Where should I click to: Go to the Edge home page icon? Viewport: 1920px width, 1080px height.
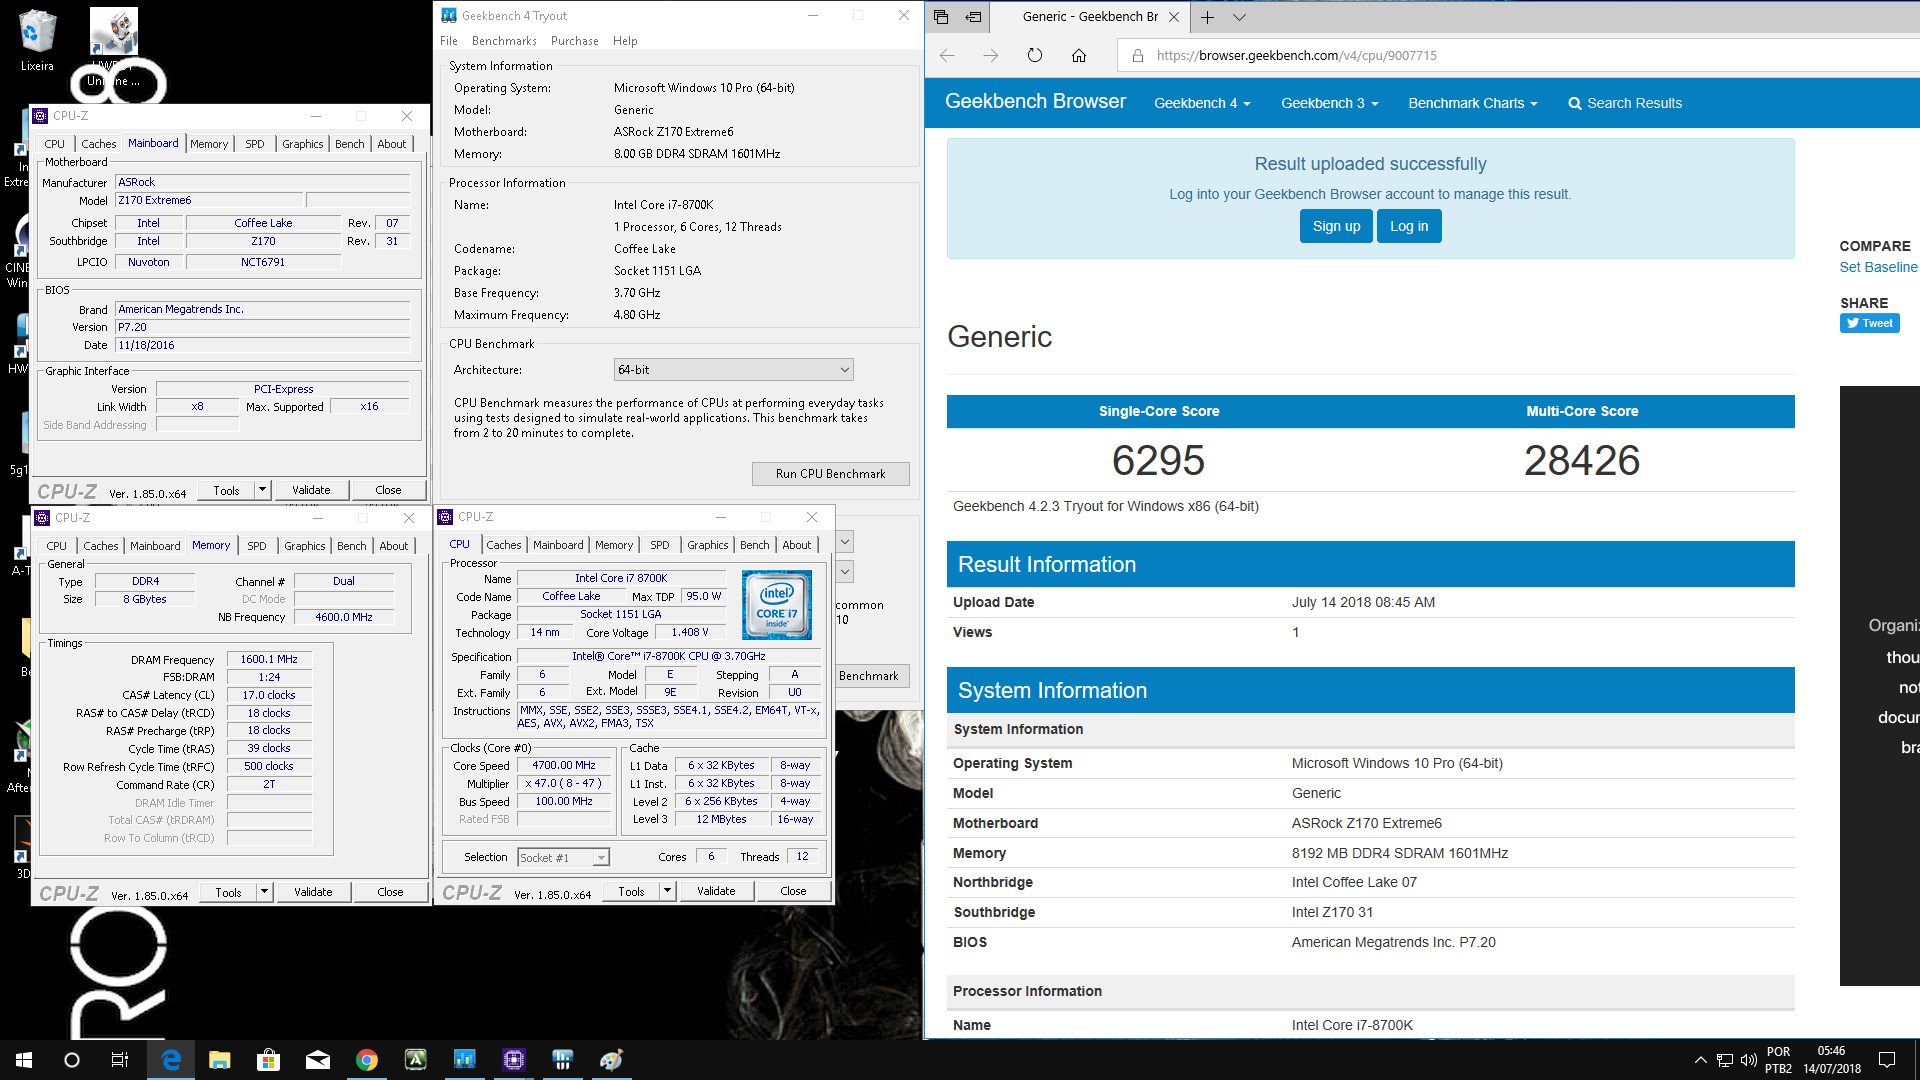(x=1079, y=56)
